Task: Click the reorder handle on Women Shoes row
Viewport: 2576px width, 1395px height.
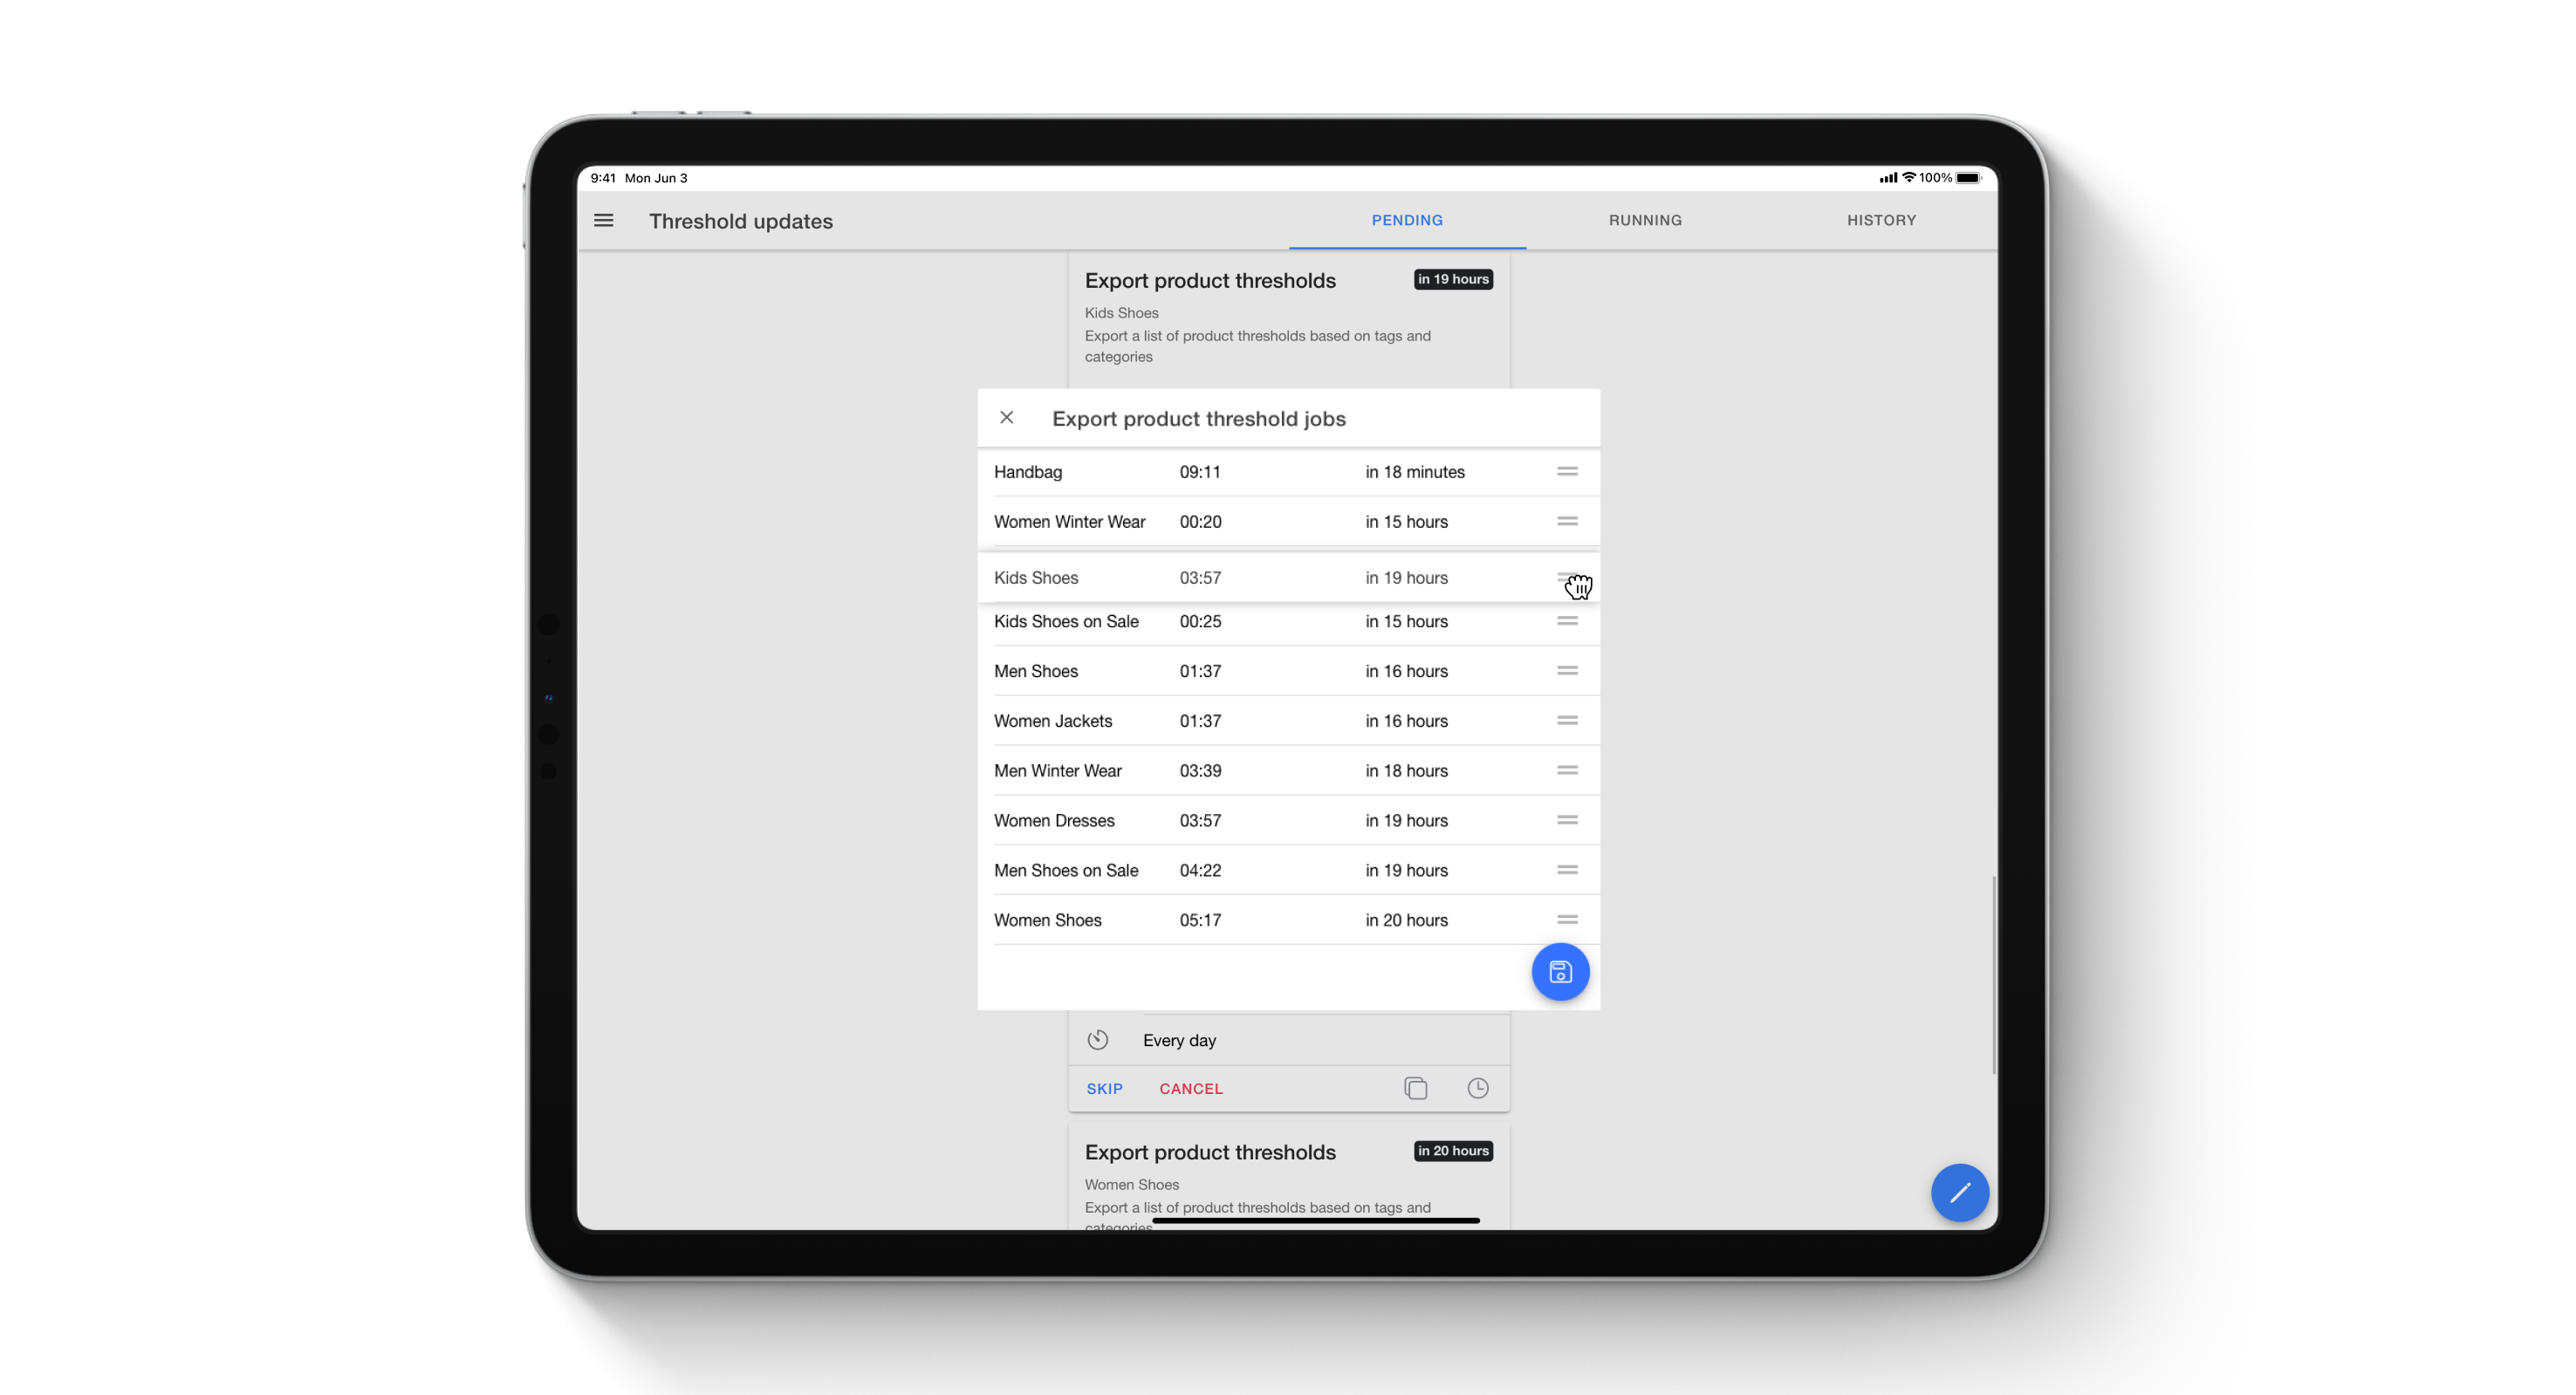Action: coord(1566,919)
